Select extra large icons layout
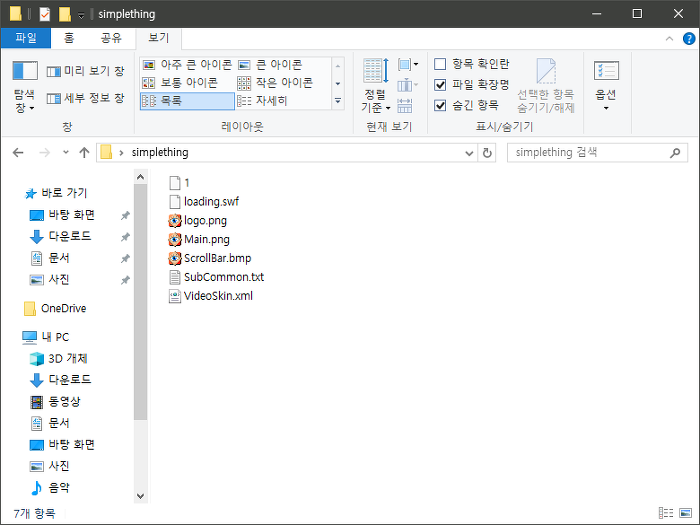Screen dimensions: 700x525 (x=187, y=65)
